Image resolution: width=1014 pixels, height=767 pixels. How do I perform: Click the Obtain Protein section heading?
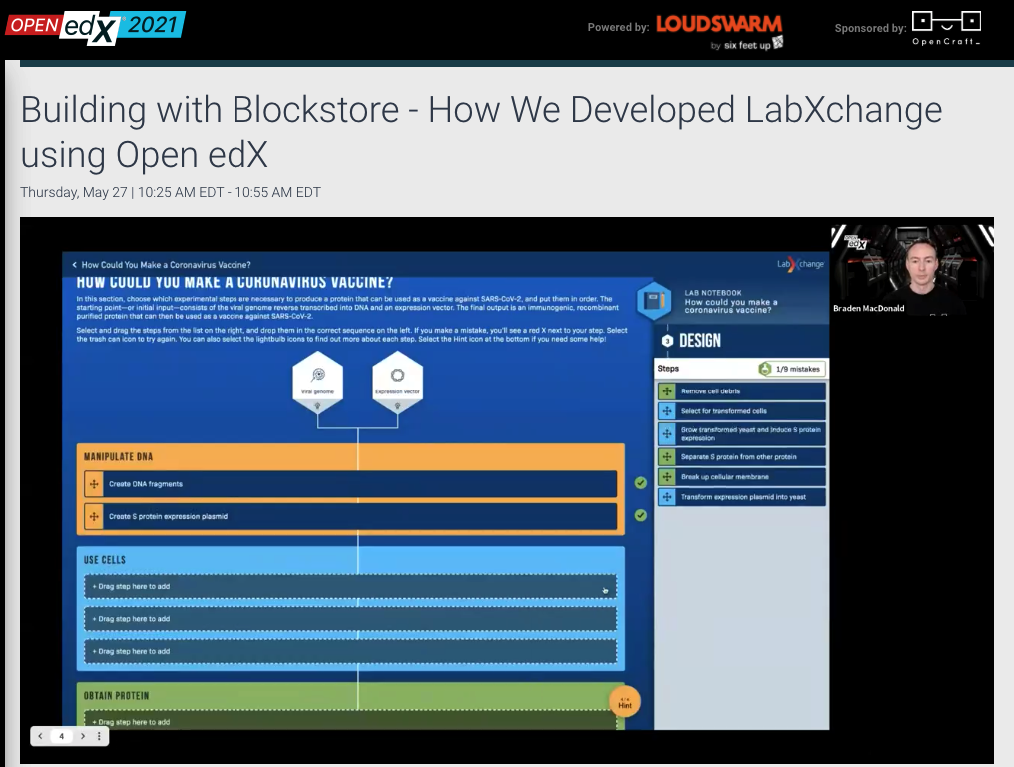click(x=116, y=696)
